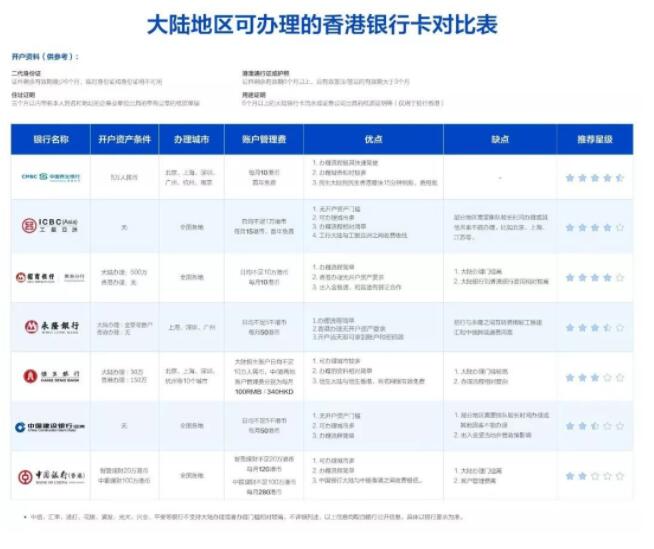This screenshot has height=549, width=654.
Task: Click the 开户资料（供参考）heading
Action: pyautogui.click(x=45, y=56)
